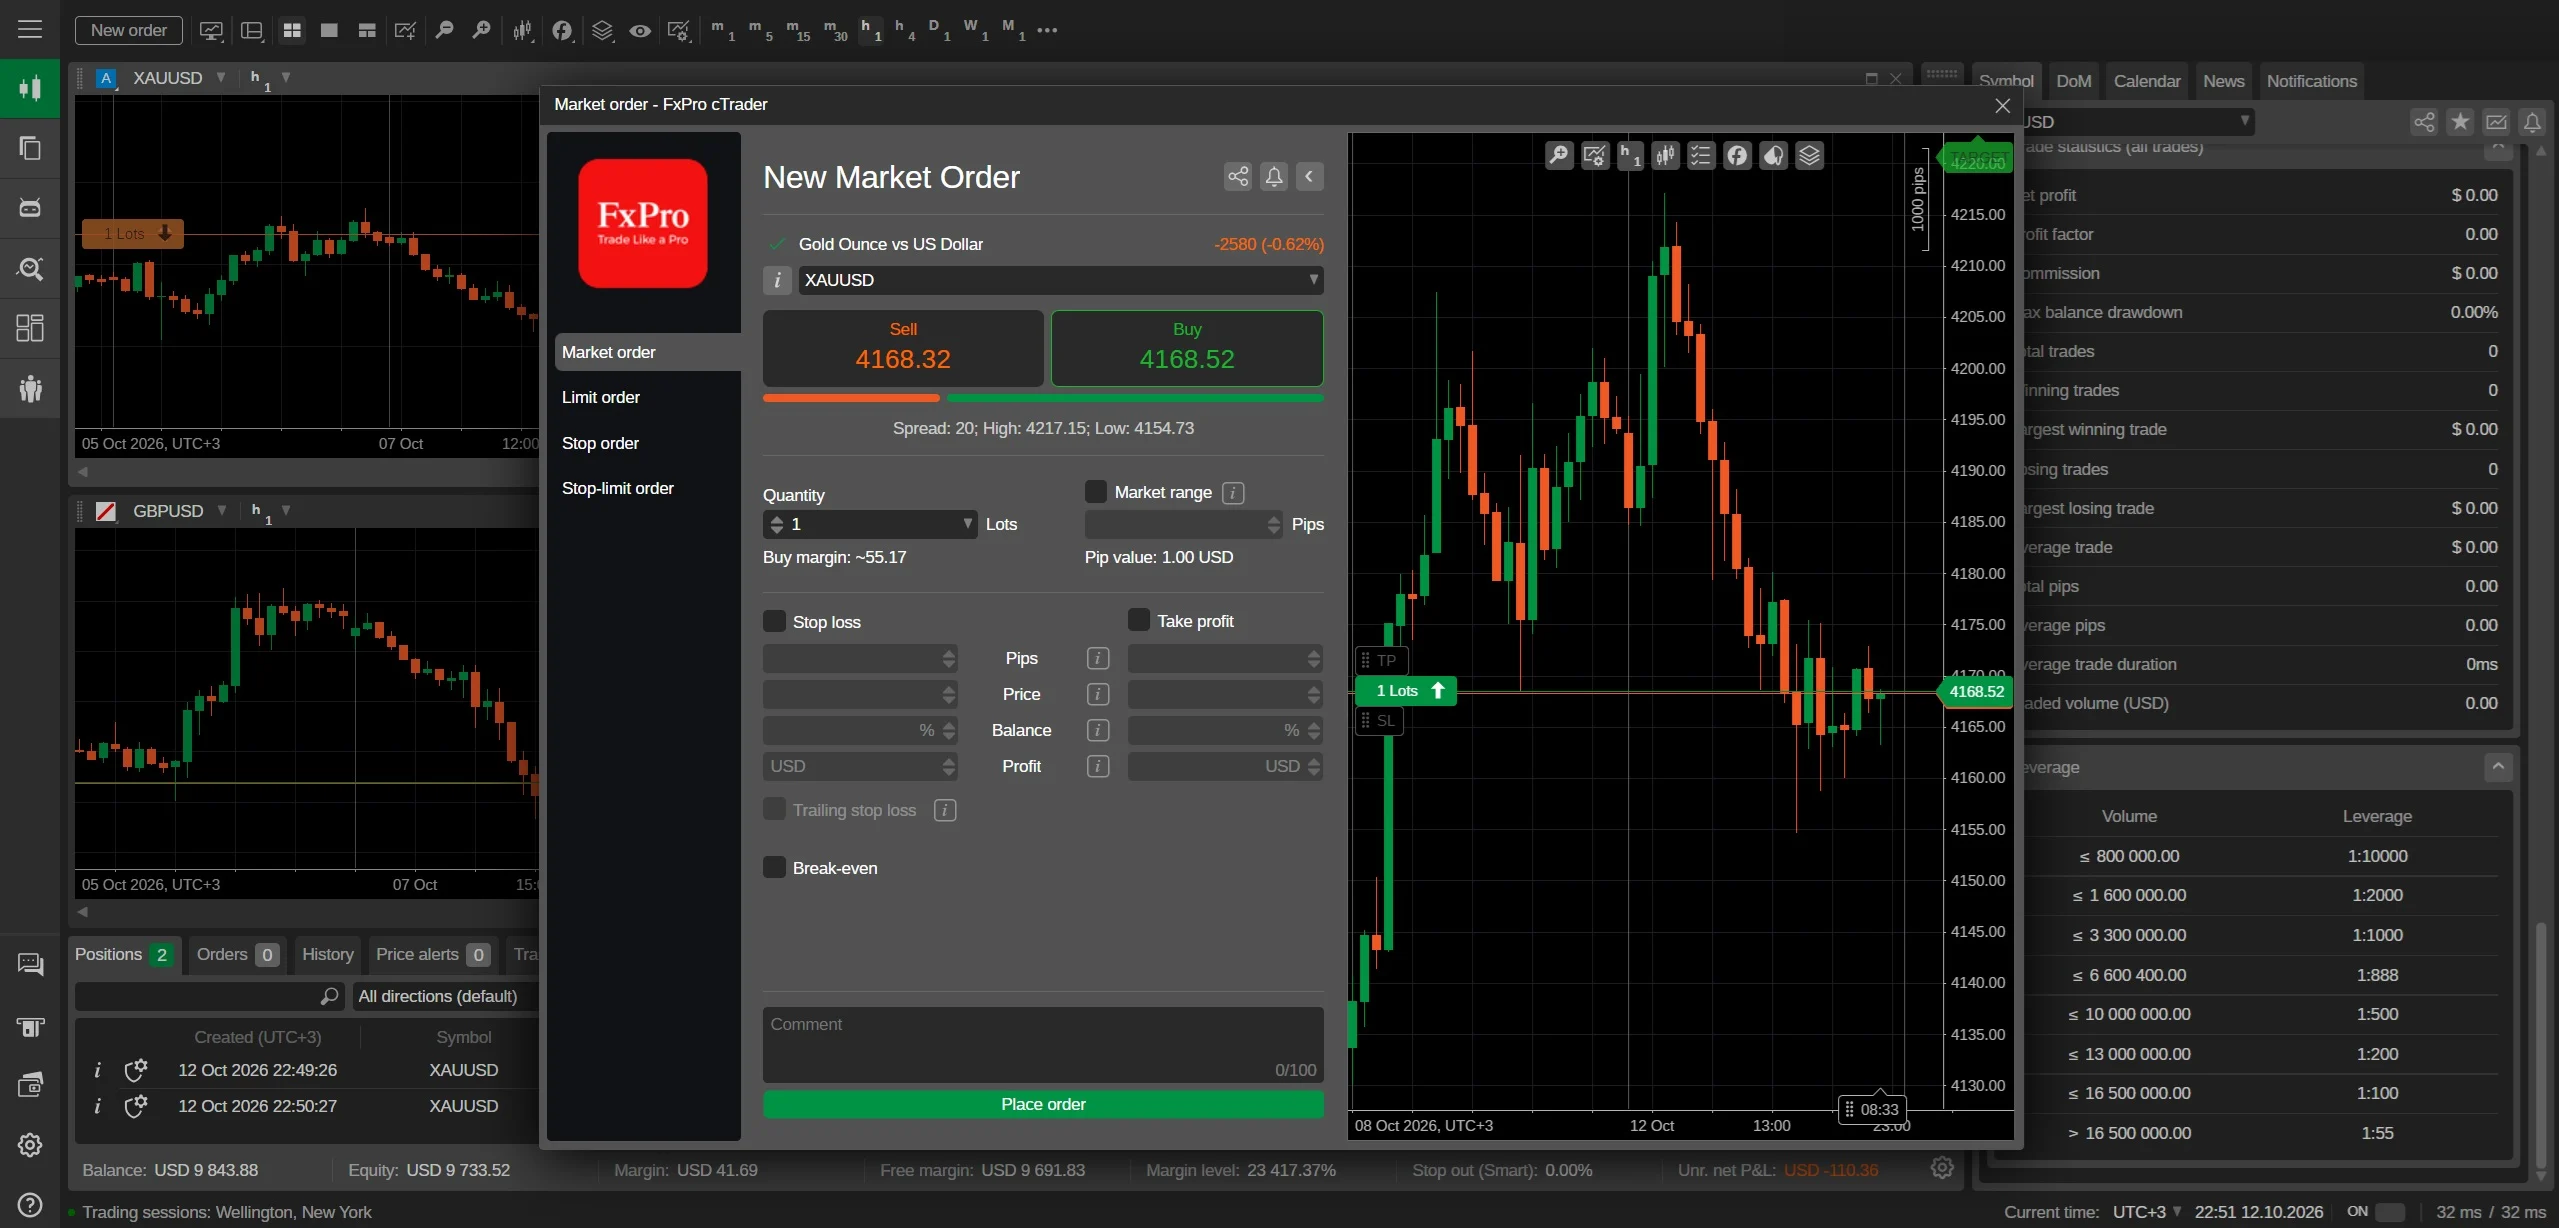
Task: Tick the Break-even checkbox
Action: [774, 867]
